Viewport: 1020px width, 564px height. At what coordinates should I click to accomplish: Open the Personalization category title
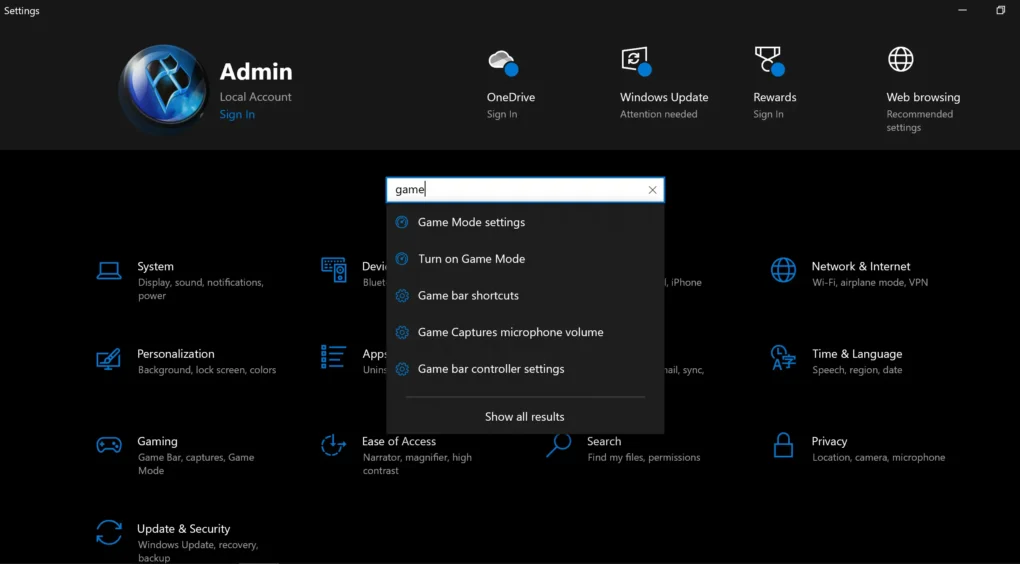click(x=176, y=354)
